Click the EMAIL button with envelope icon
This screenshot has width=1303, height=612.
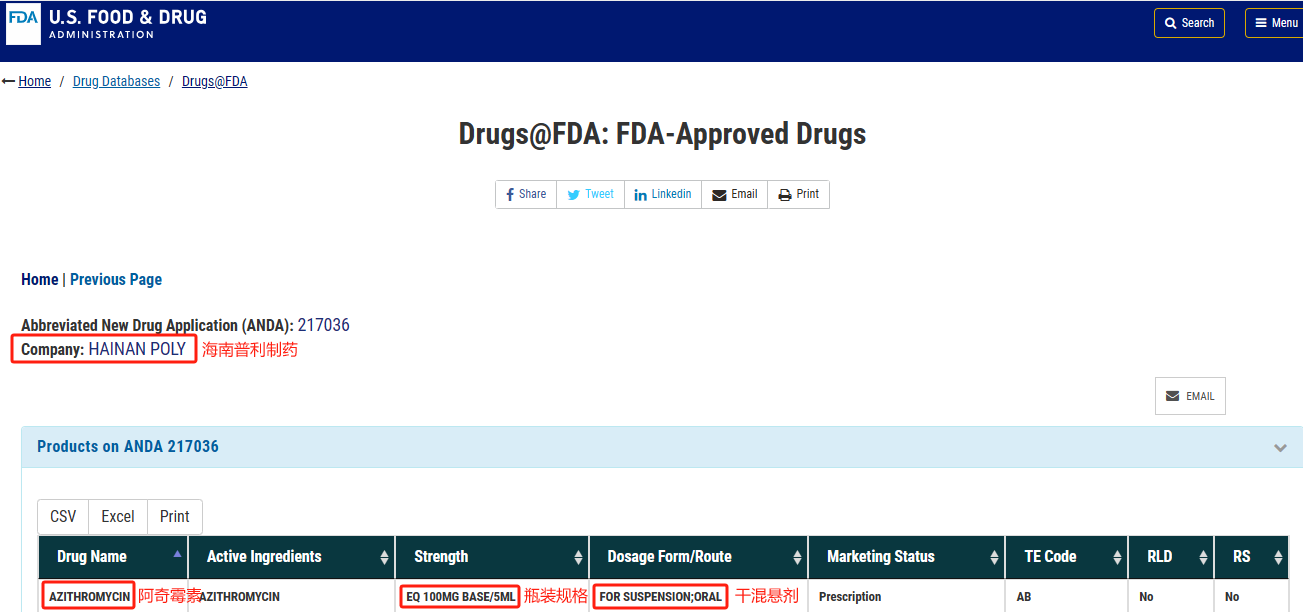pos(1190,396)
